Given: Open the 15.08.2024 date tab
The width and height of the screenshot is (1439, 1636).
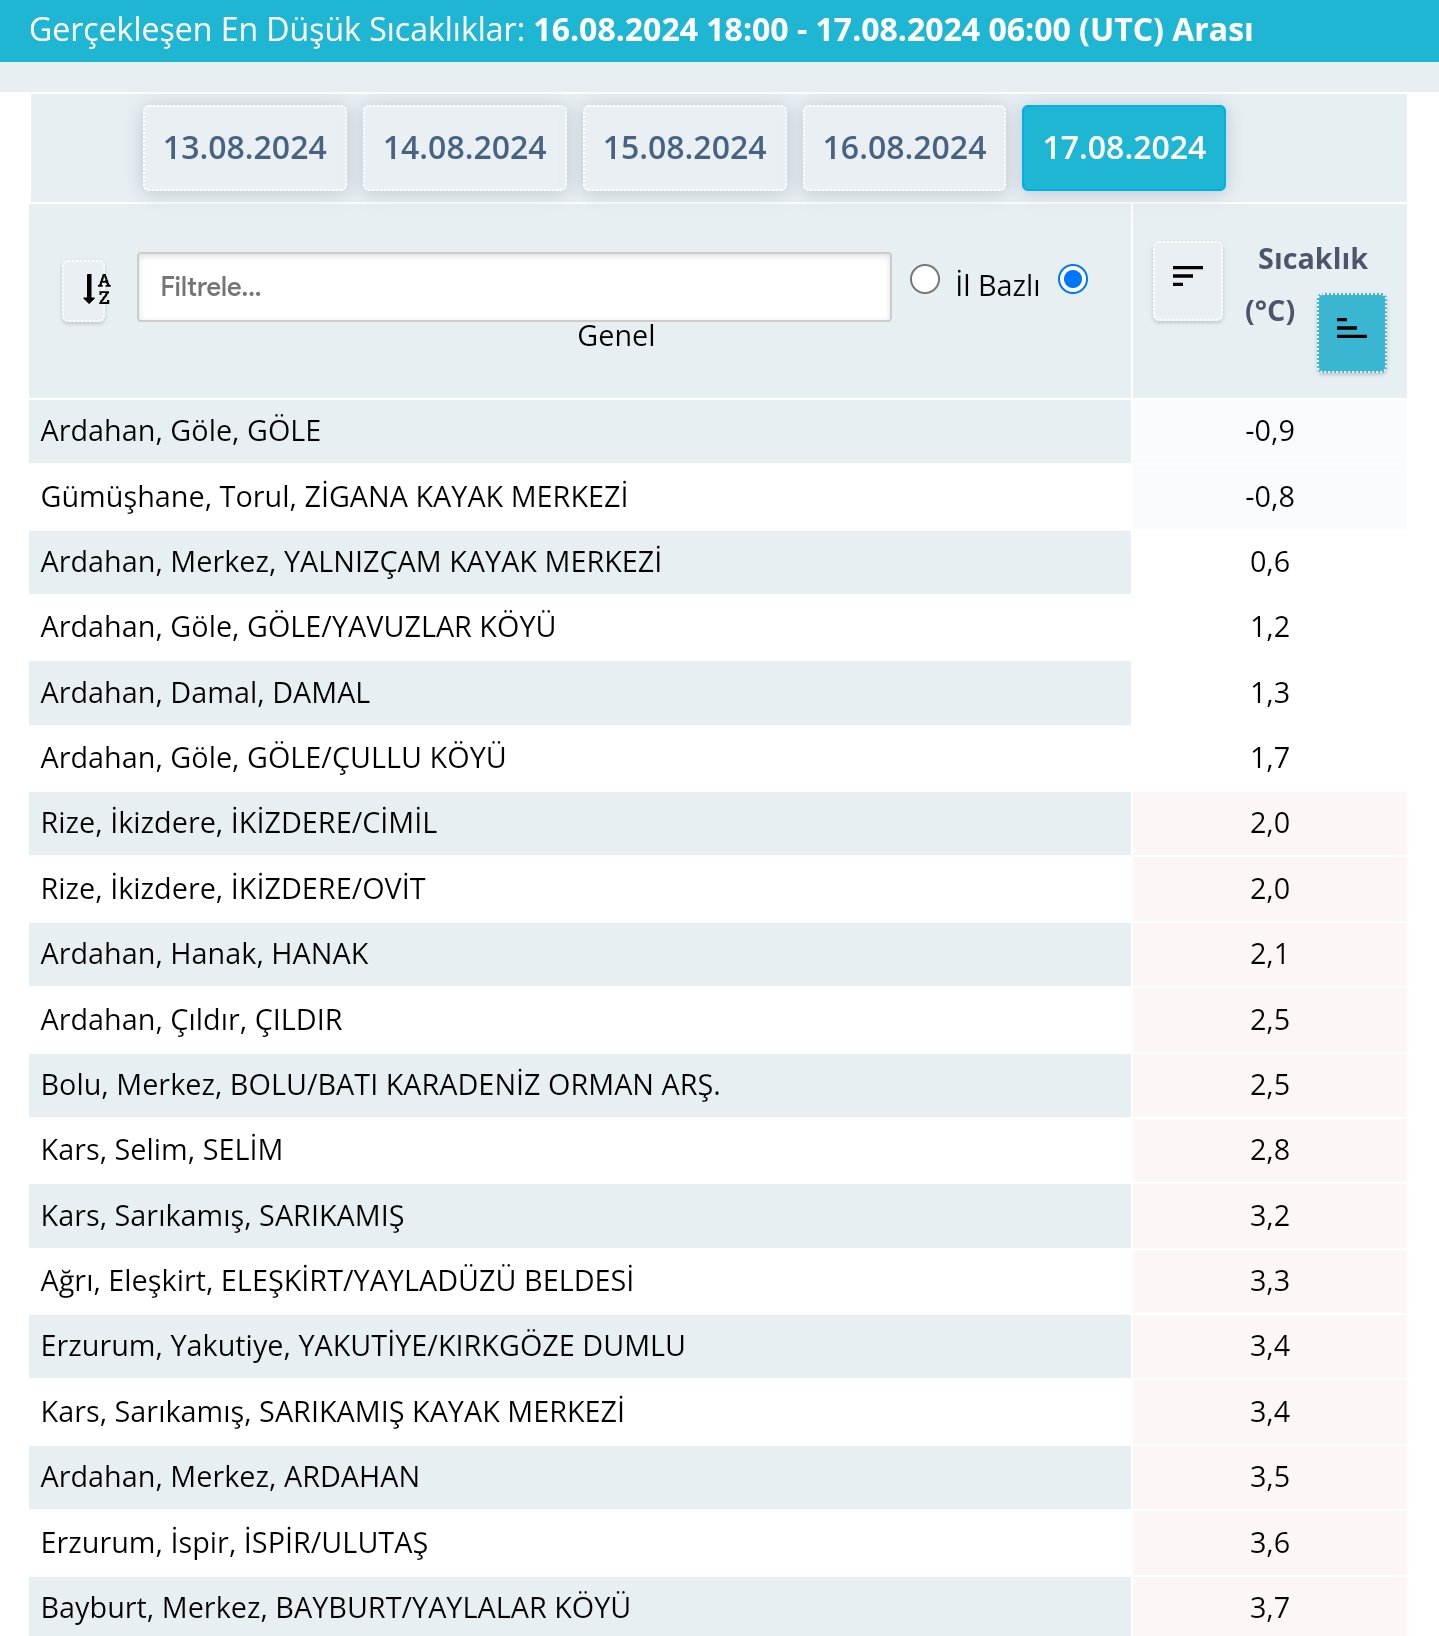Looking at the screenshot, I should point(685,148).
